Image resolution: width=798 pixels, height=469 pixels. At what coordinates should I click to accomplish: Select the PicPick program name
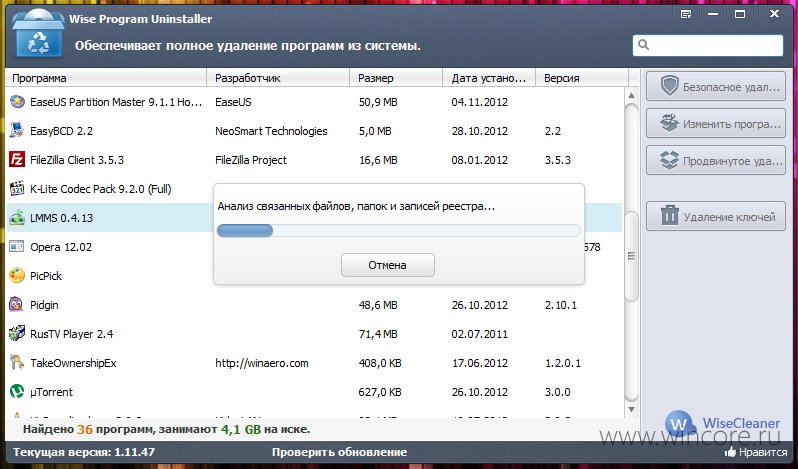pos(46,276)
